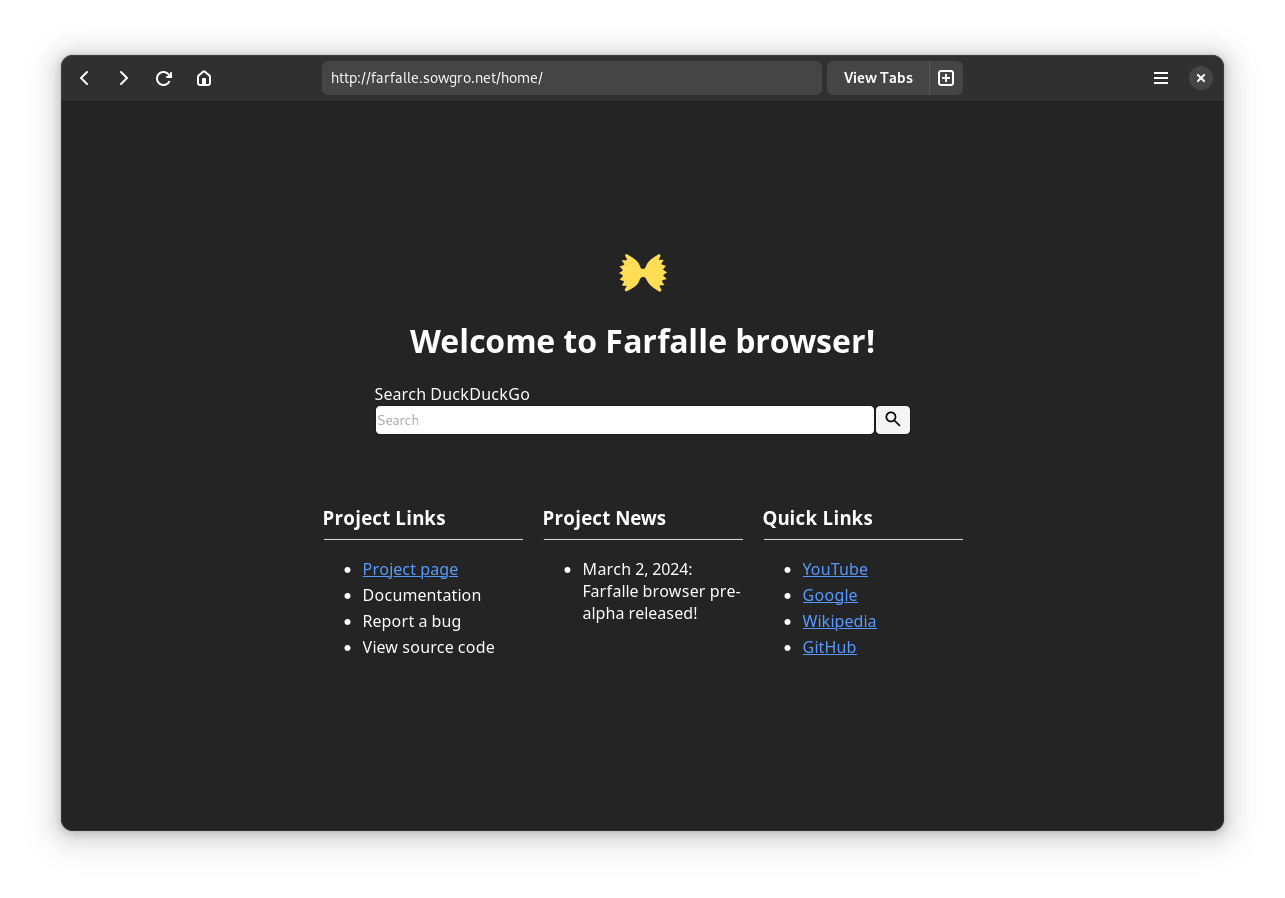1285x898 pixels.
Task: Click the View Tabs button
Action: click(878, 78)
